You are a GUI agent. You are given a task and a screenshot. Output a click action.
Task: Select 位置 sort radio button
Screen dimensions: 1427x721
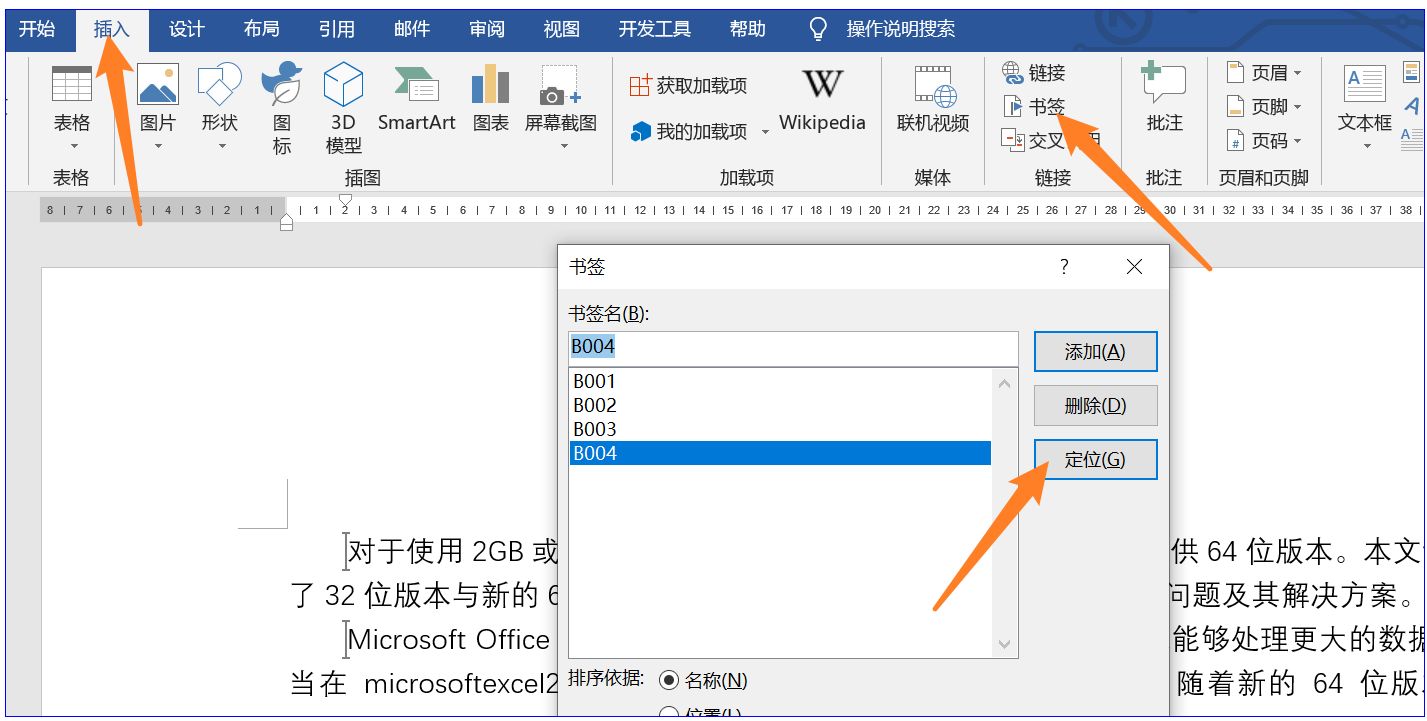669,713
